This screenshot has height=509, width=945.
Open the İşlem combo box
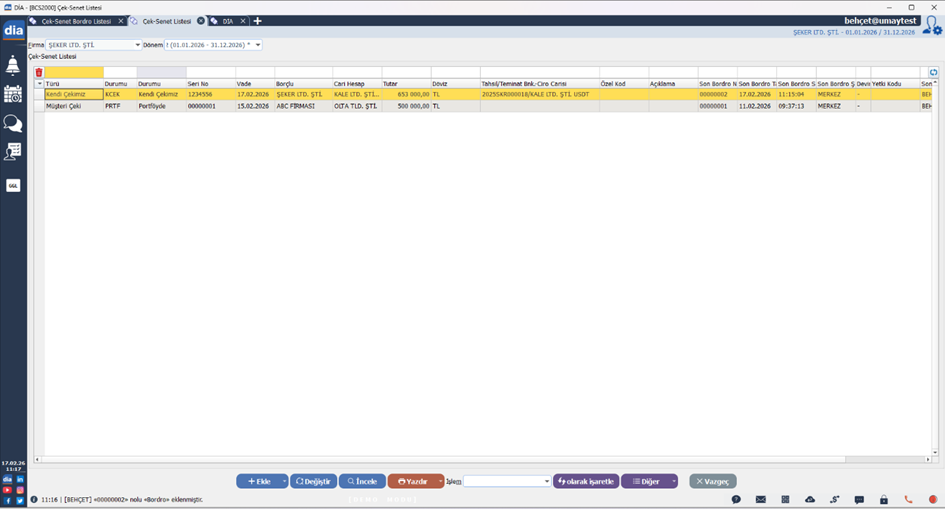point(507,481)
